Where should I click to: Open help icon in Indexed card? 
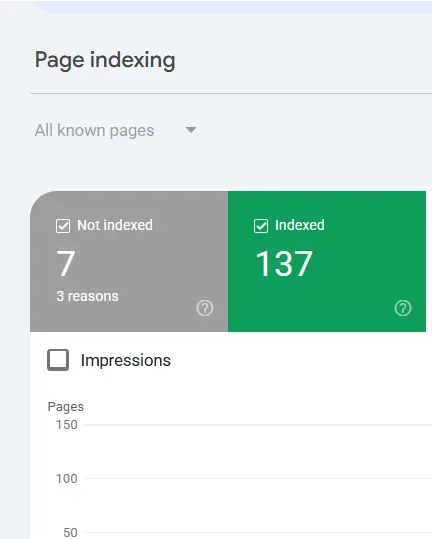point(403,308)
